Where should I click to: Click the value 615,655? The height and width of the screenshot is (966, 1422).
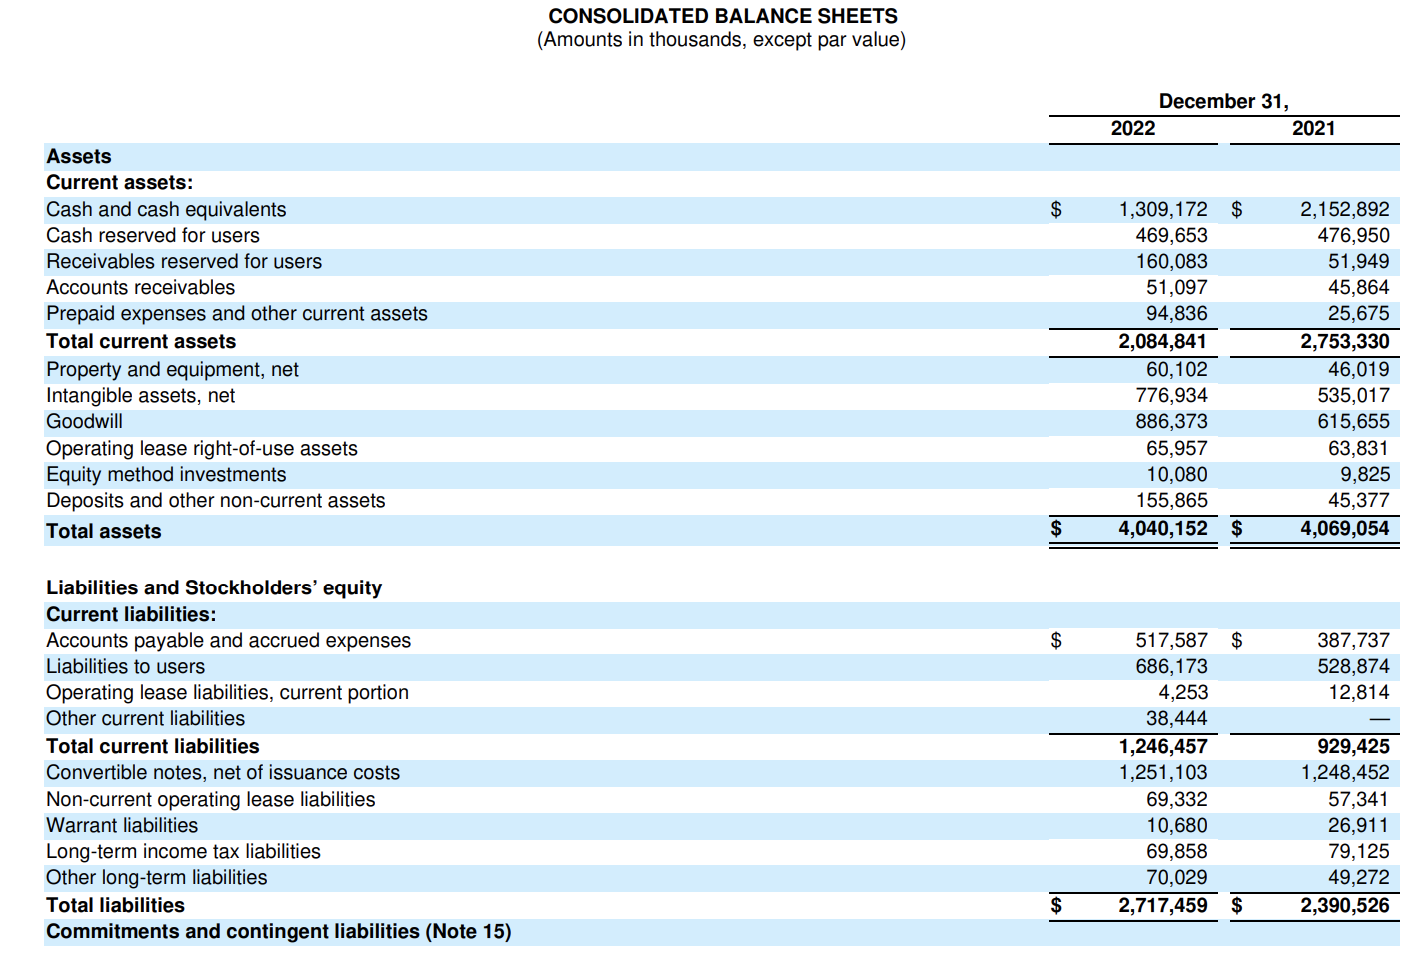pyautogui.click(x=1353, y=421)
